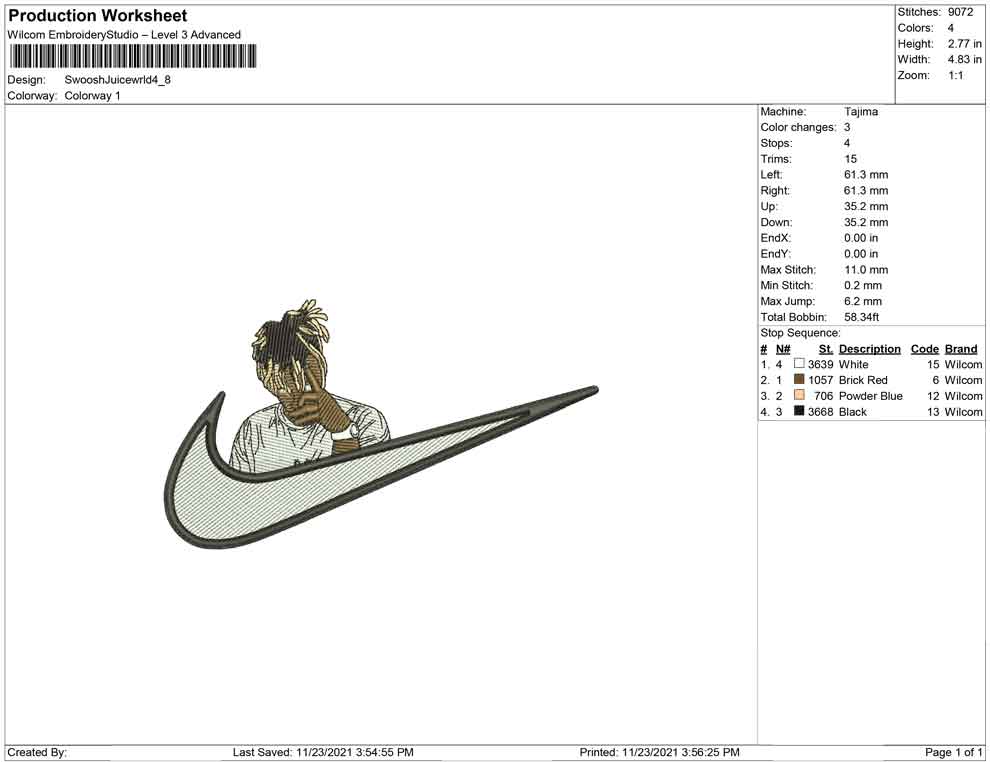The height and width of the screenshot is (762, 990).
Task: Click the 'Production Worksheet' title
Action: 98,16
